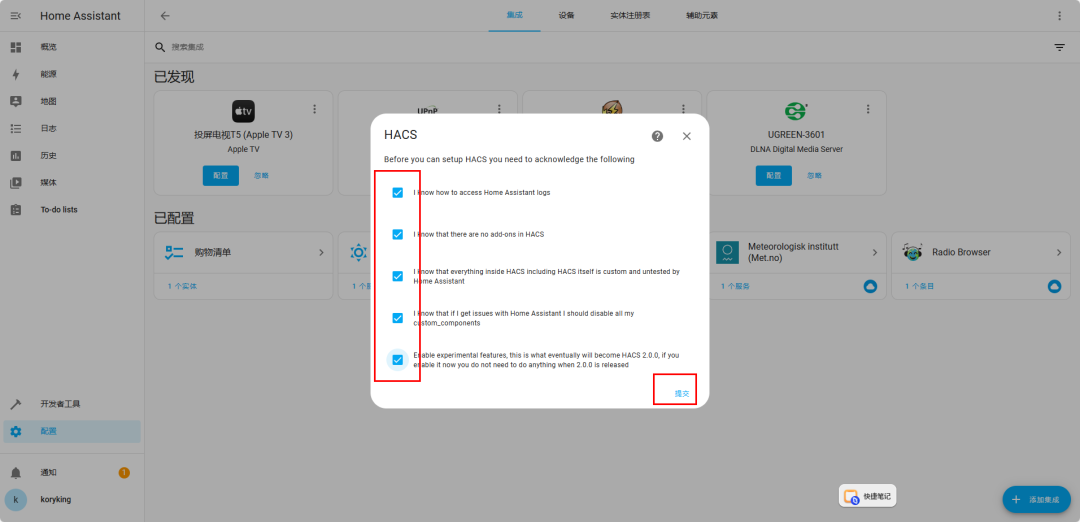The image size is (1080, 522).
Task: Uncheck 'disable all my custom_components' checkbox
Action: pyautogui.click(x=397, y=317)
